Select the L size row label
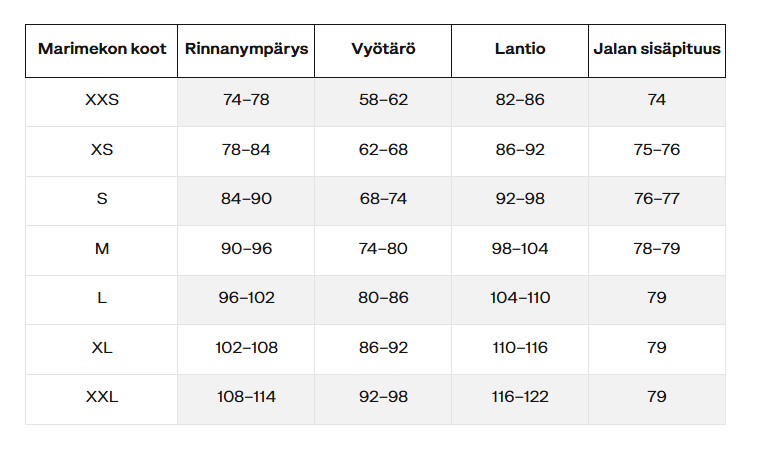The width and height of the screenshot is (757, 465). point(101,298)
